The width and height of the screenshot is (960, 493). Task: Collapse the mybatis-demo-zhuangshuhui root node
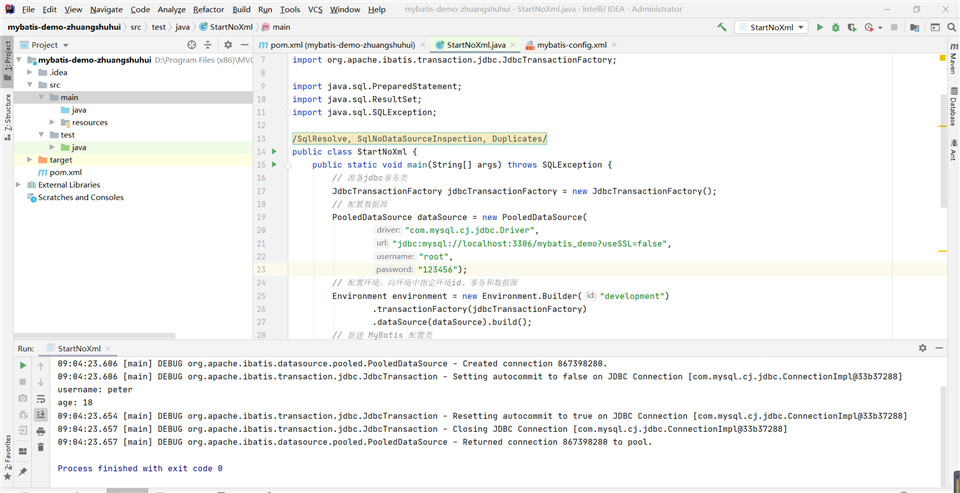pyautogui.click(x=19, y=60)
